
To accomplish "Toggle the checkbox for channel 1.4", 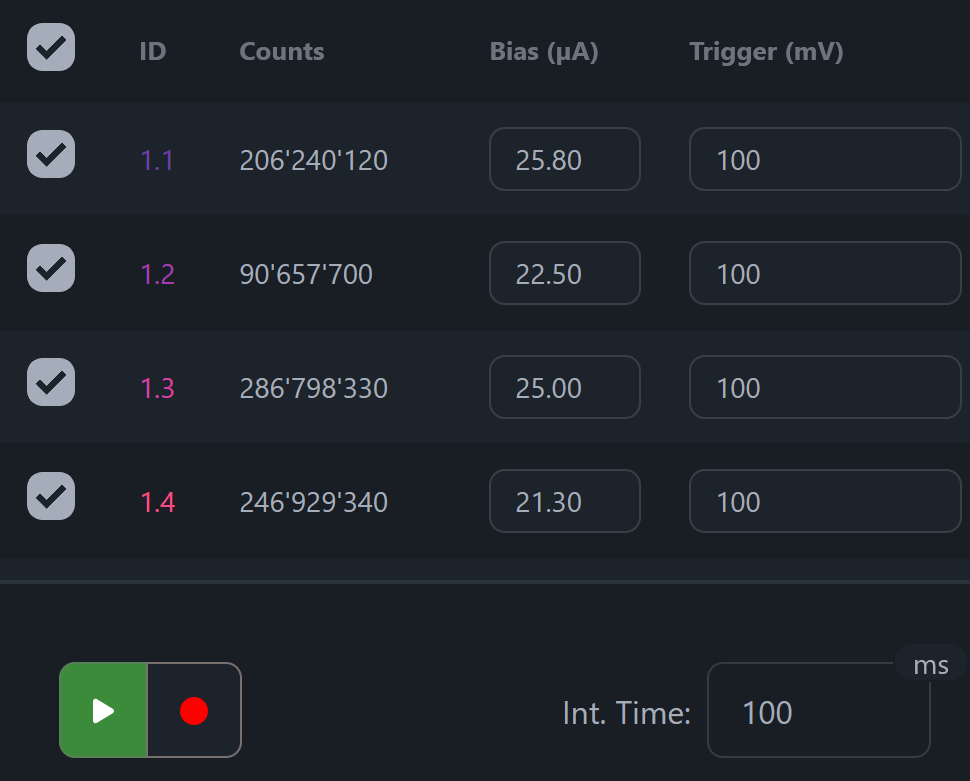I will point(51,496).
